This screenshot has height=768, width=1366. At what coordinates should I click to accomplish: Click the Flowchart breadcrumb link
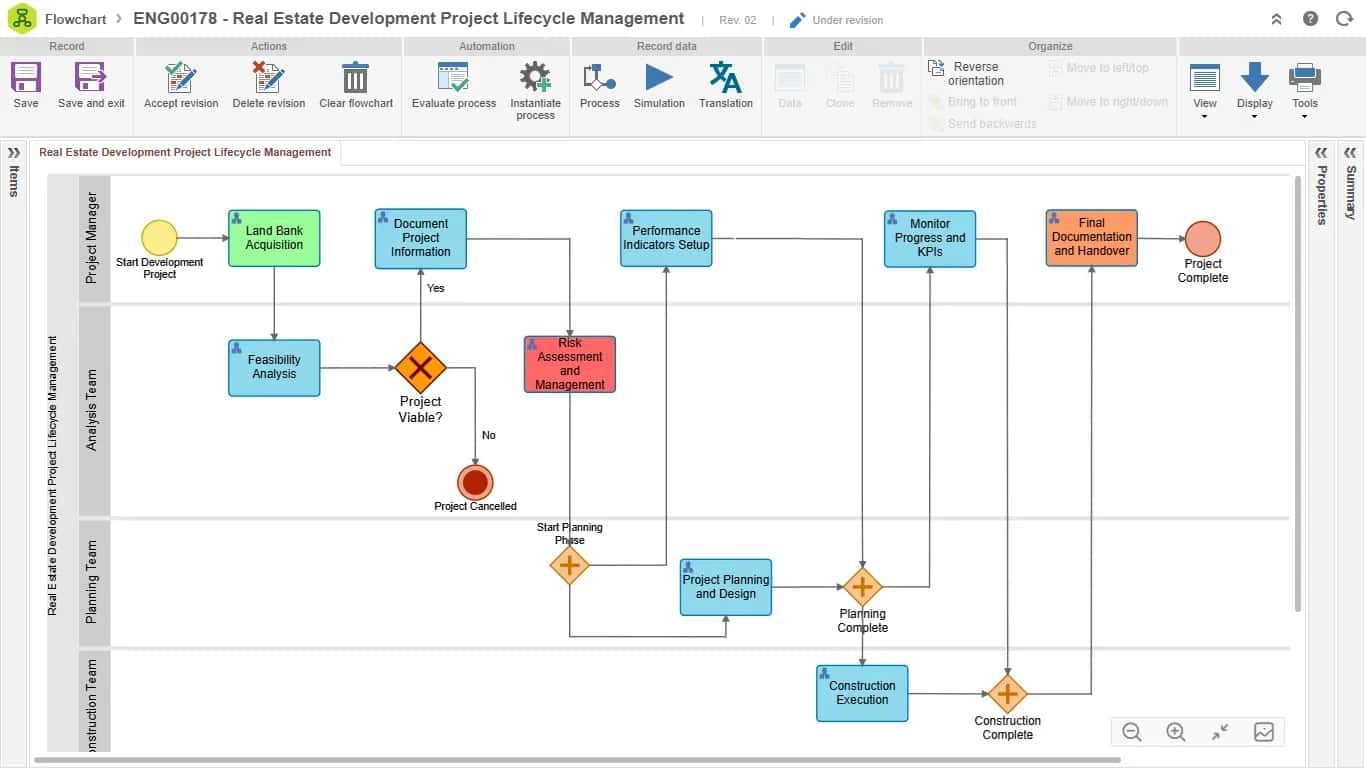click(x=75, y=19)
